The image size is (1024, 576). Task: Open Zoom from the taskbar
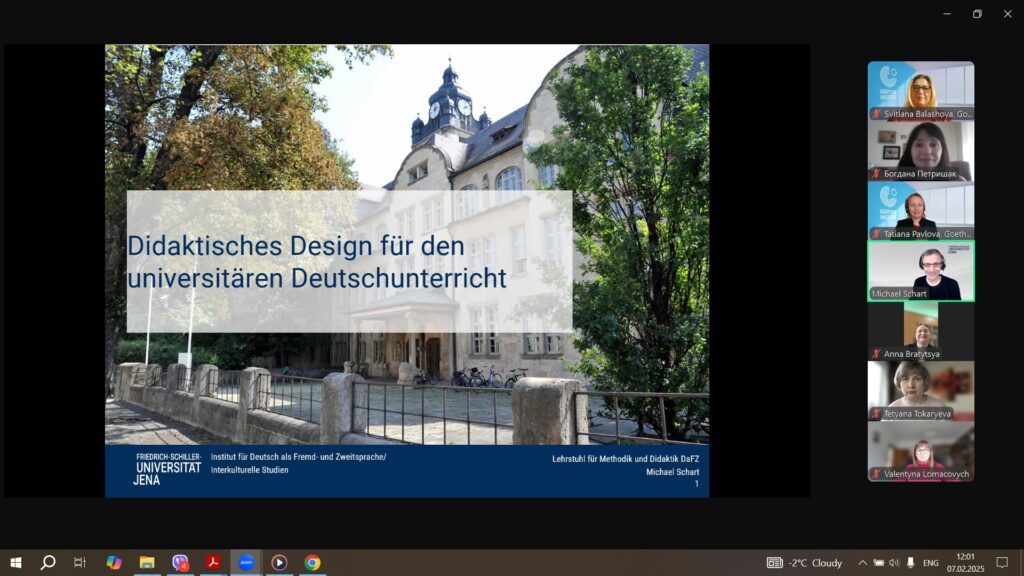(x=246, y=563)
